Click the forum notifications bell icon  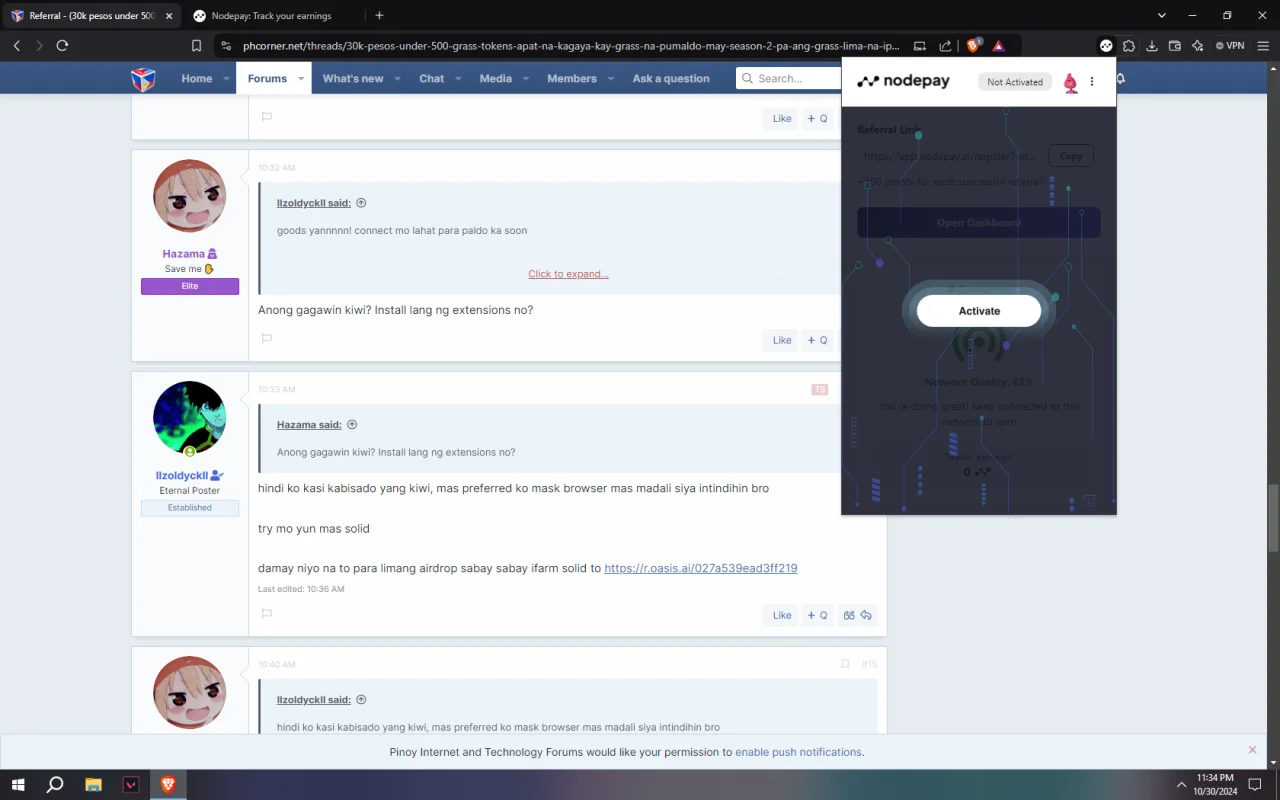[x=1121, y=79]
